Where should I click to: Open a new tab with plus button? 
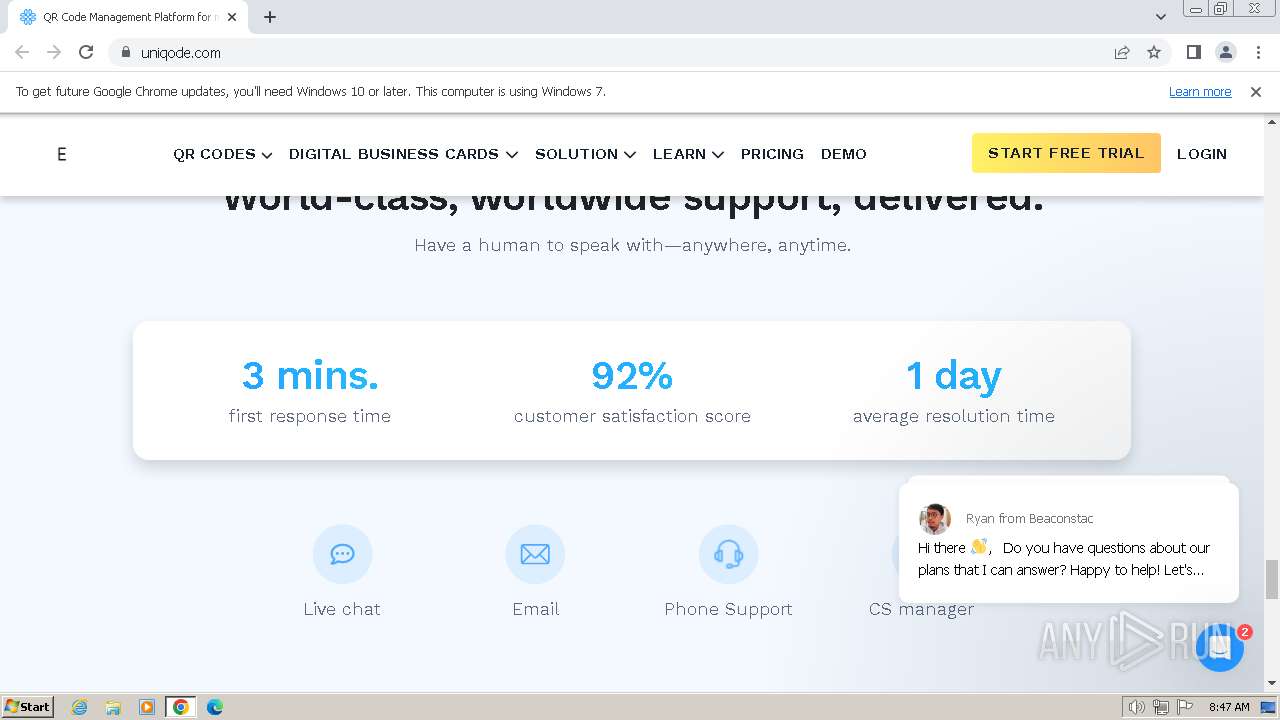point(270,17)
